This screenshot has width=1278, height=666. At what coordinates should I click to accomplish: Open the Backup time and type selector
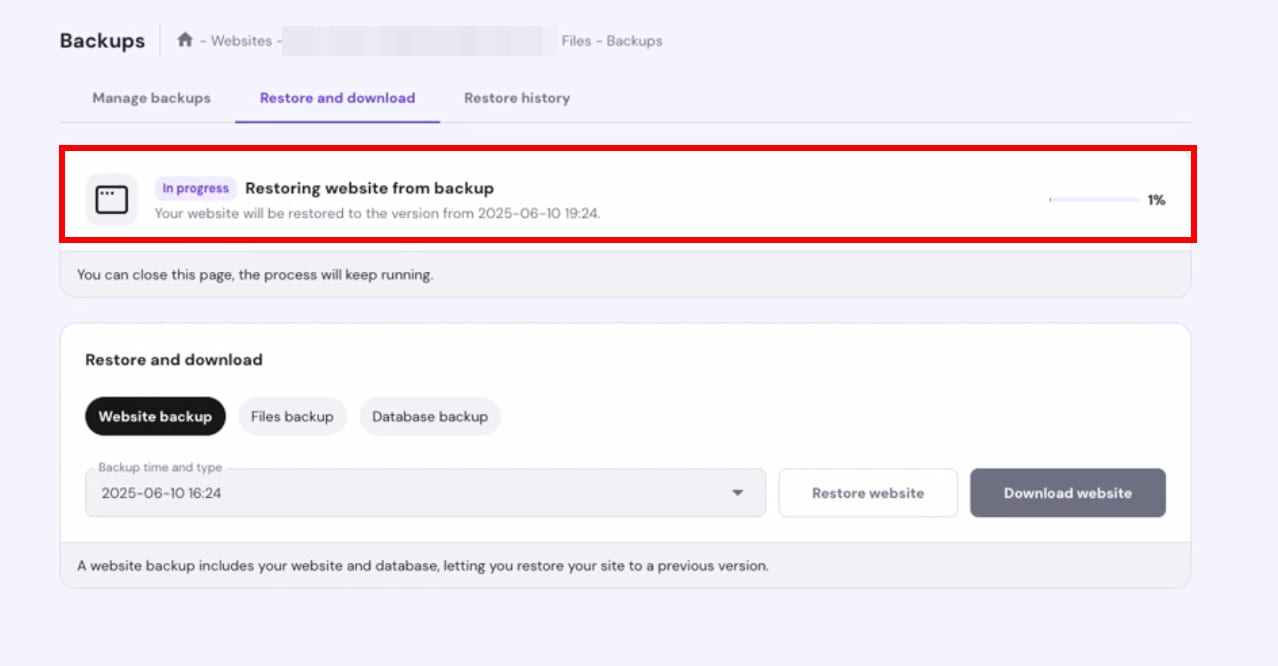click(x=425, y=493)
